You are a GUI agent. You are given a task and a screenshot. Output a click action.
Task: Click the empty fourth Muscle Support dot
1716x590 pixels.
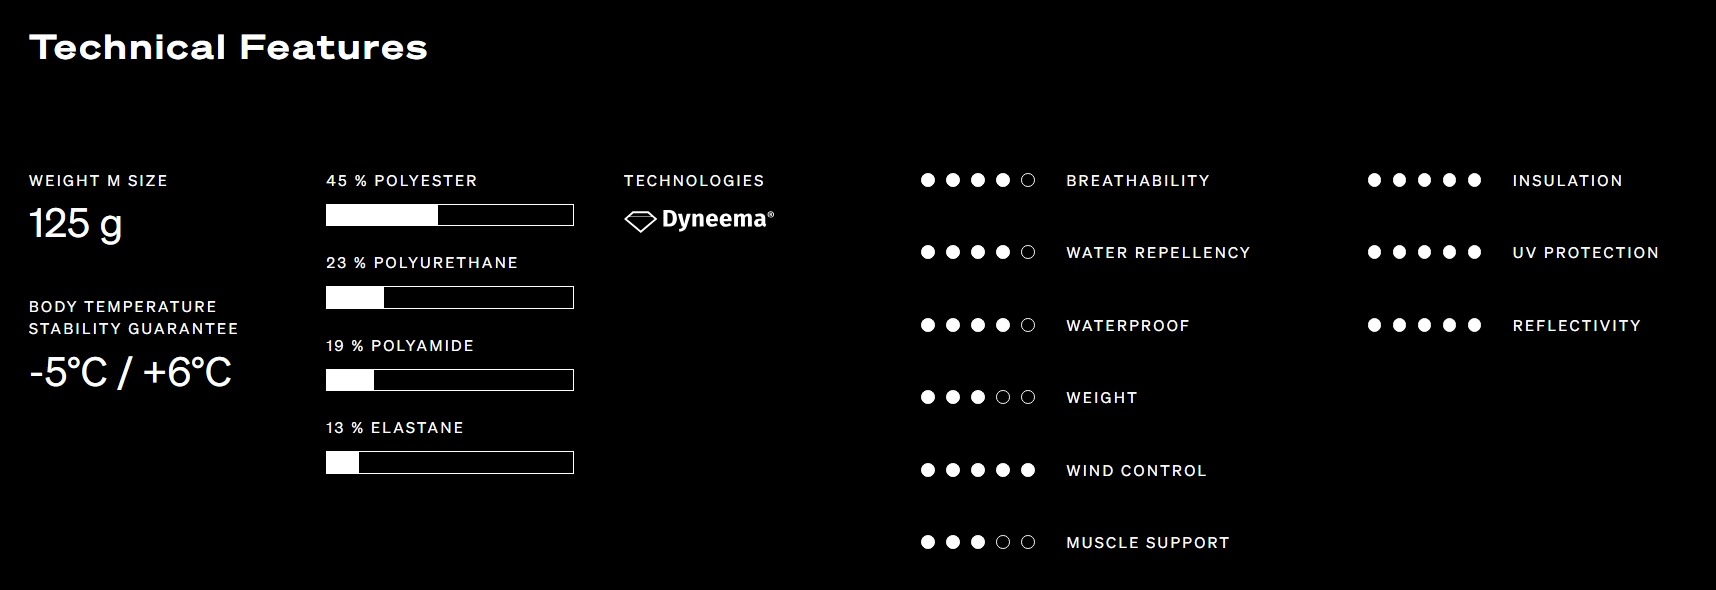tap(1003, 542)
